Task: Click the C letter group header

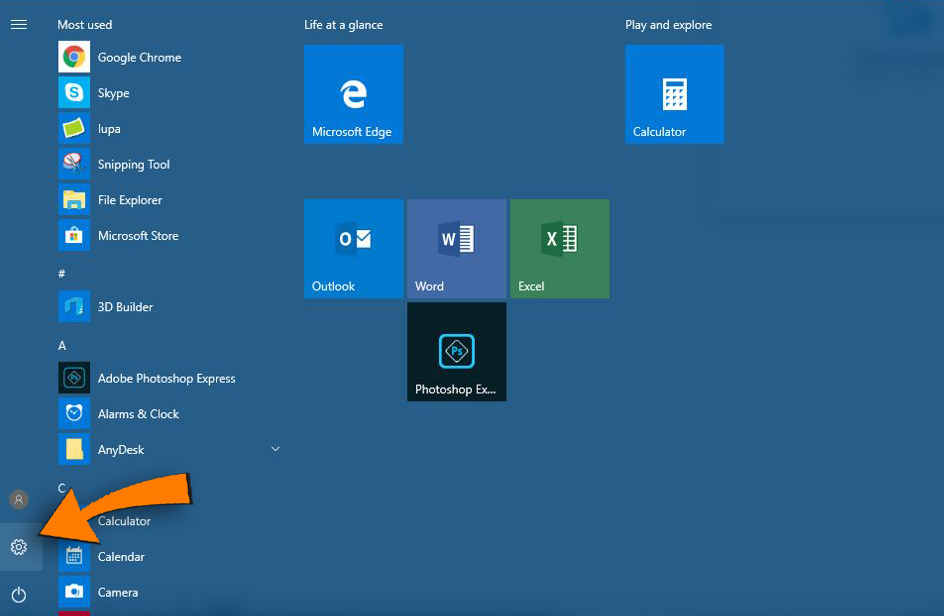Action: pos(61,488)
